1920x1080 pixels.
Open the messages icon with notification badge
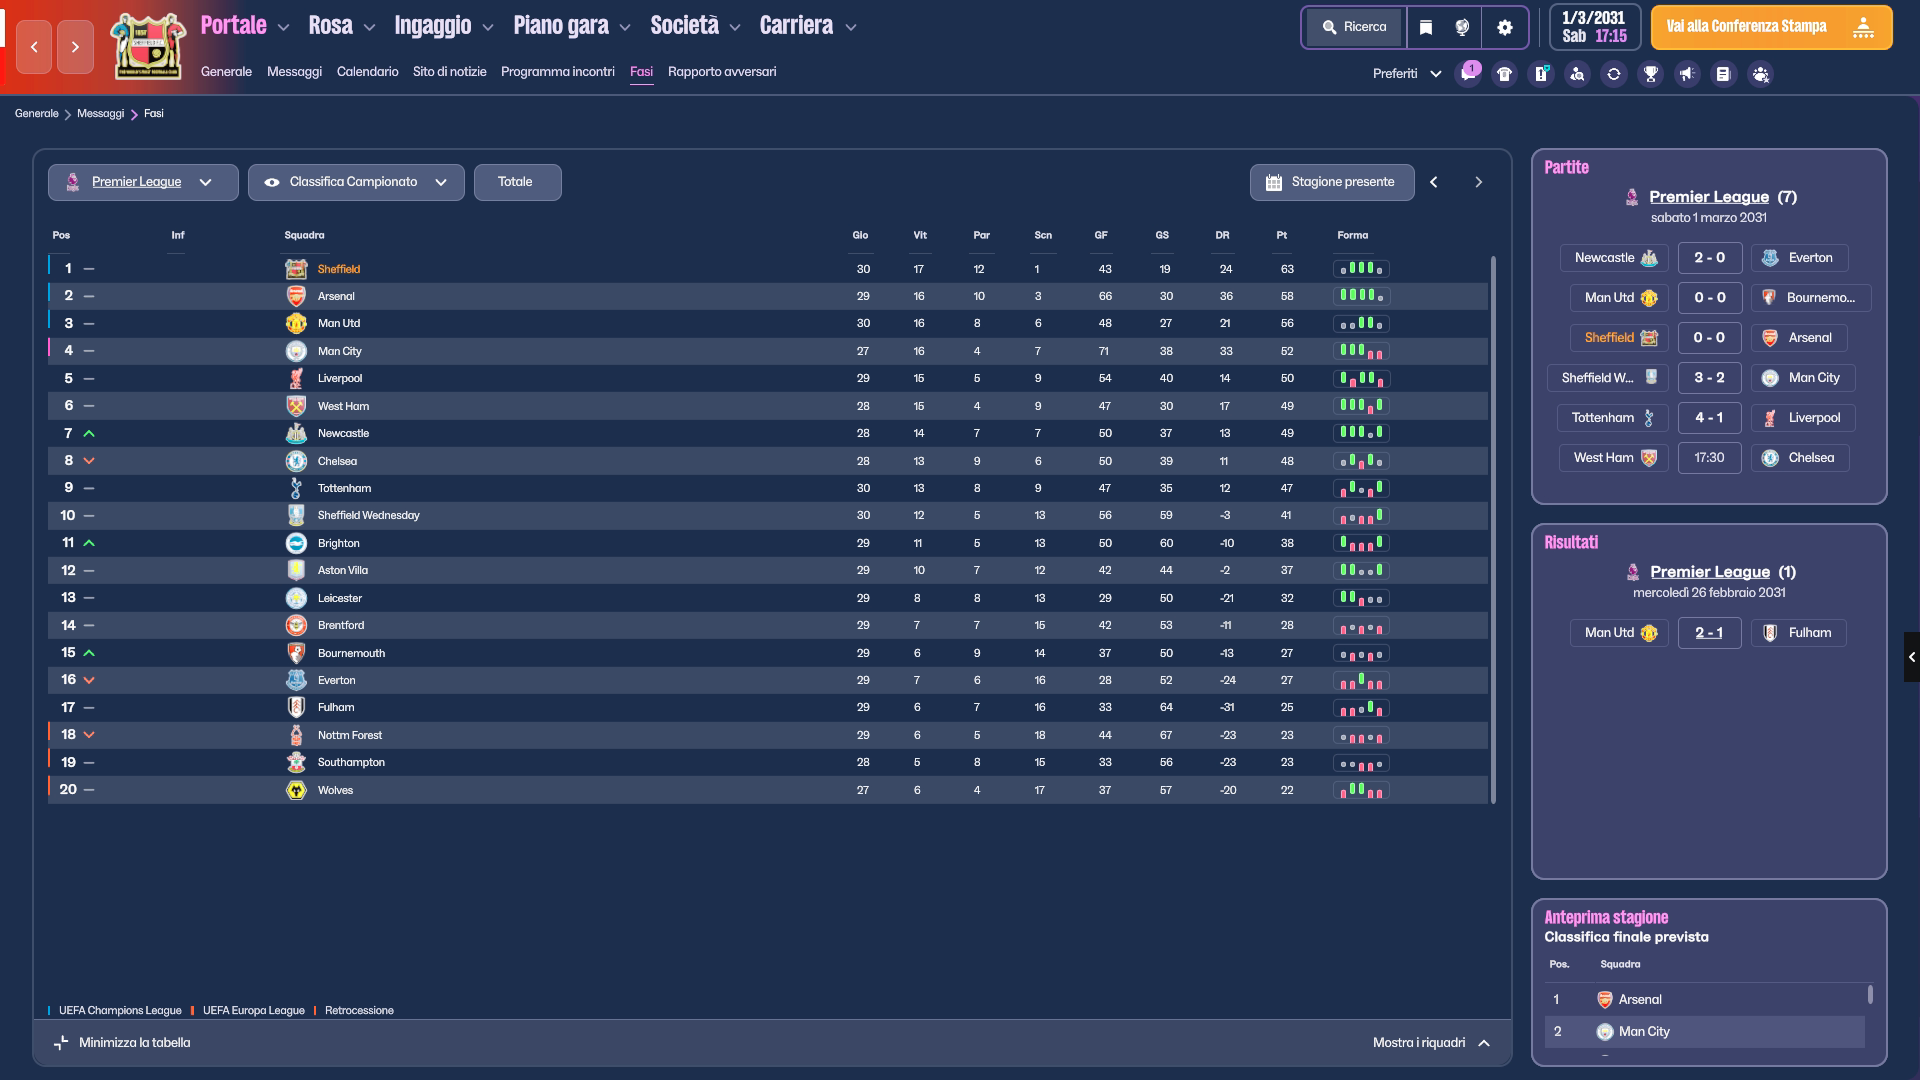click(x=1468, y=74)
